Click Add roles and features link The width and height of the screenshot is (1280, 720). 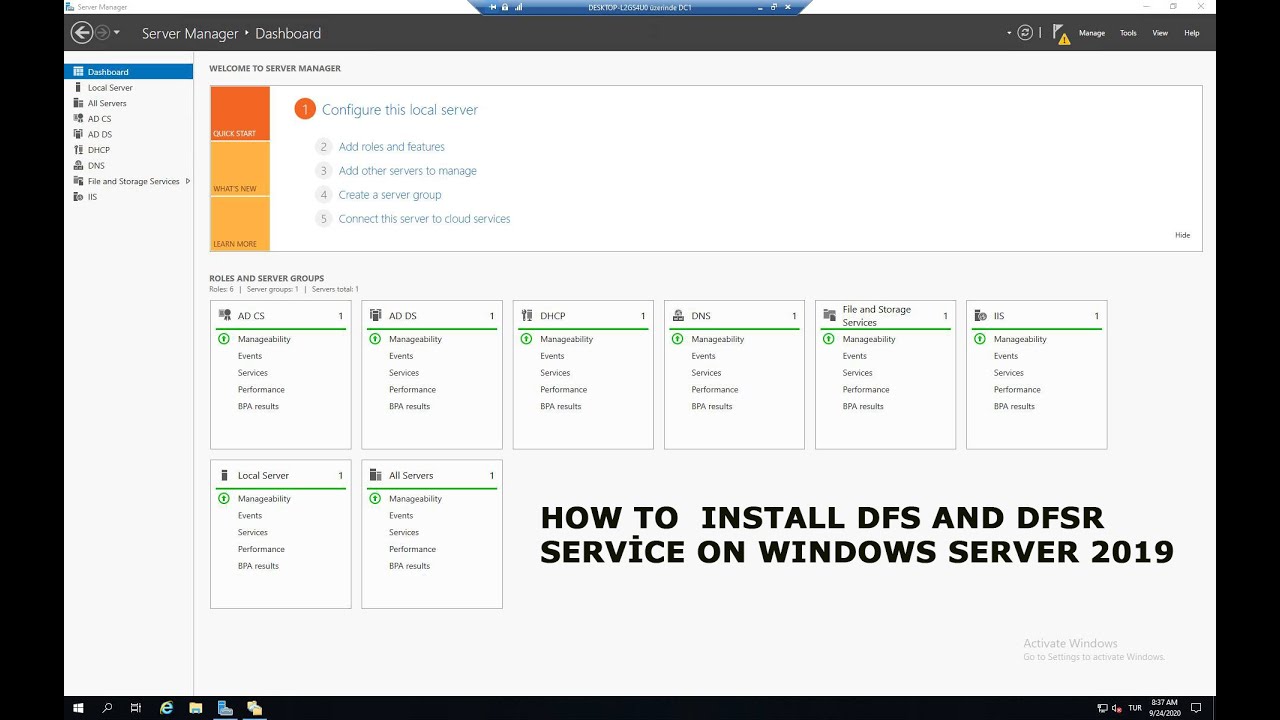(x=392, y=147)
